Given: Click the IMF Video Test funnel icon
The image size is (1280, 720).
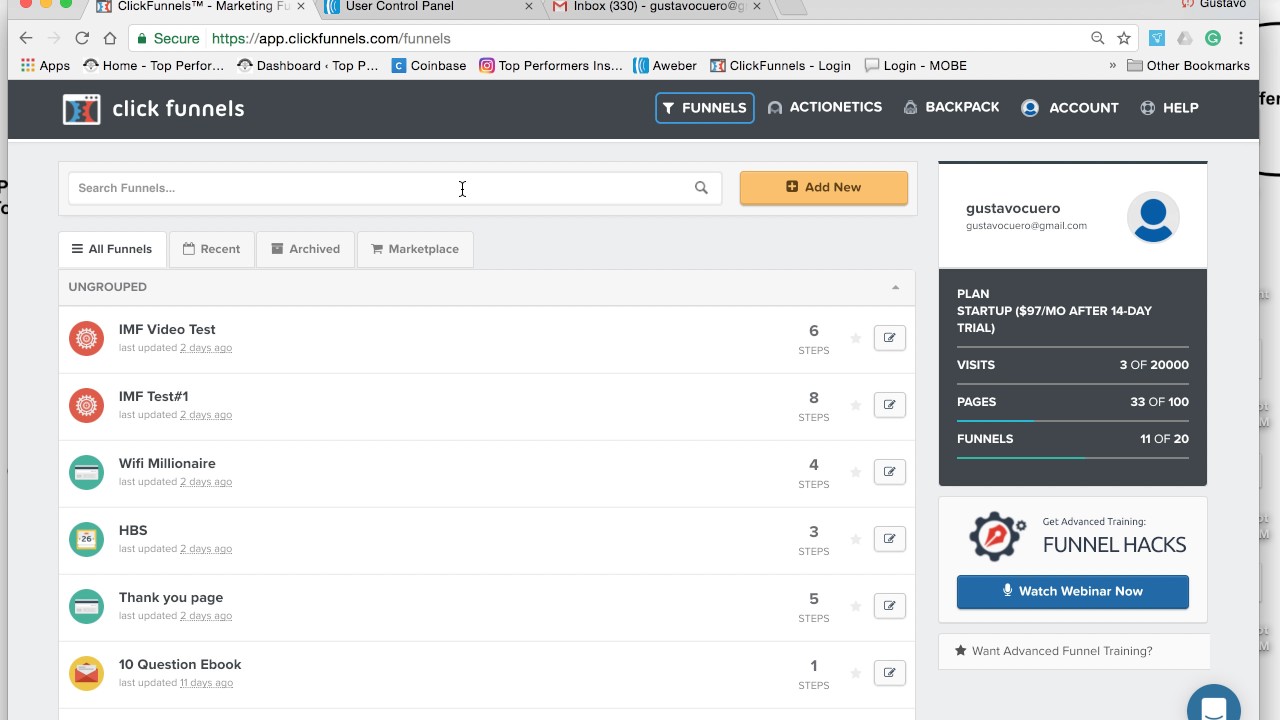Looking at the screenshot, I should click(x=87, y=338).
